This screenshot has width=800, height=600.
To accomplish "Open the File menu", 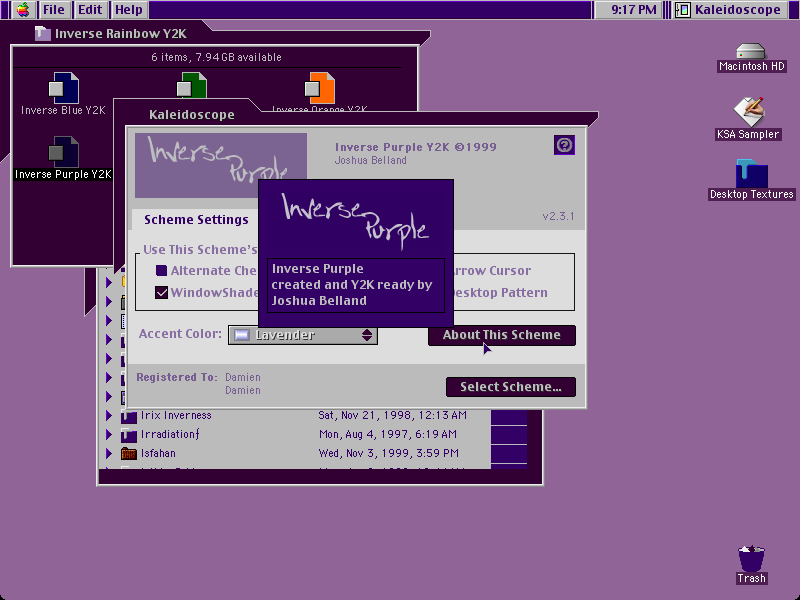I will tap(54, 10).
